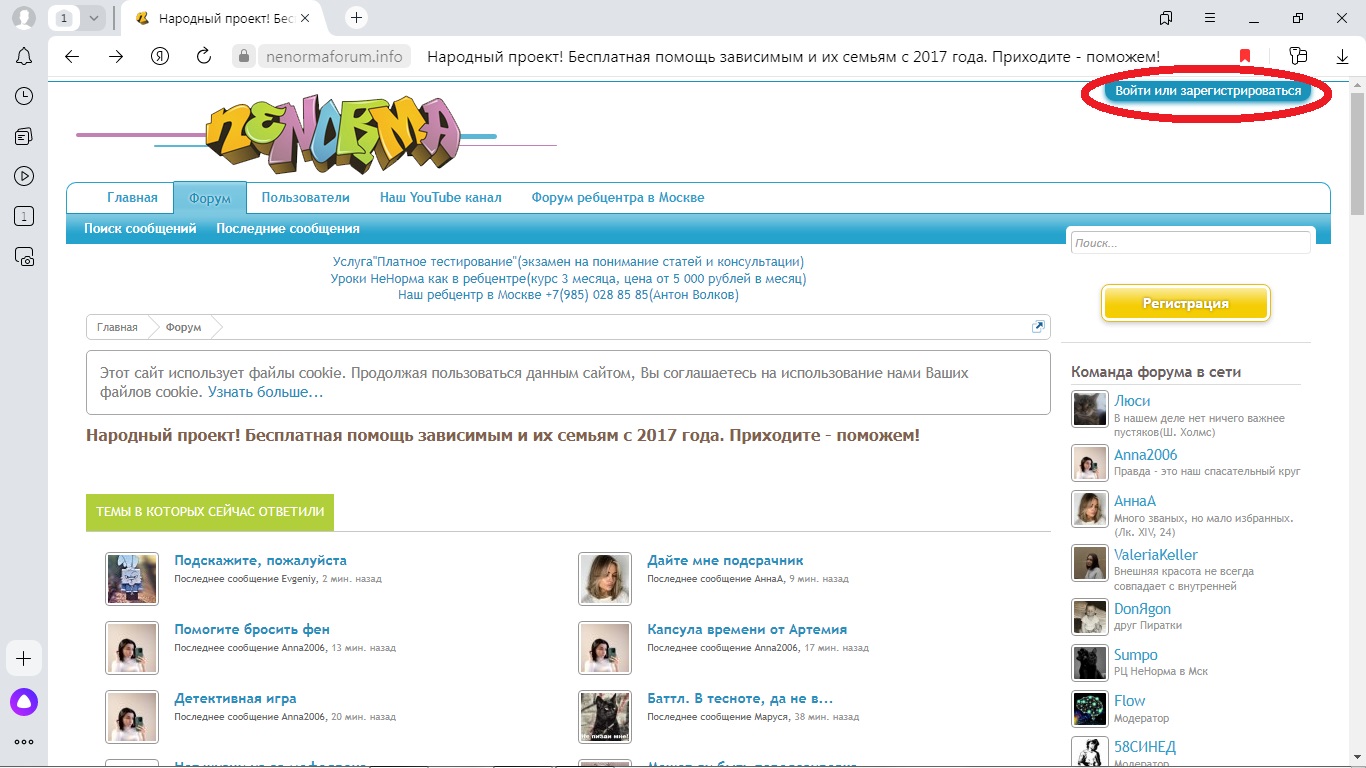Open the Помогите бросить фен thread
The width and height of the screenshot is (1366, 768).
(252, 629)
